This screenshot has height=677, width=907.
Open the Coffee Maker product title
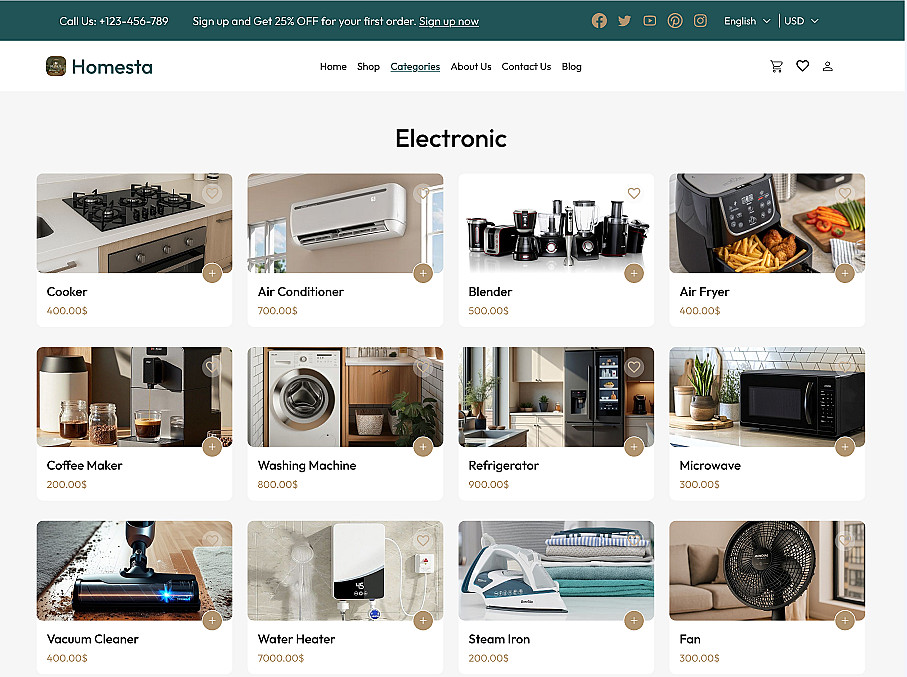click(84, 465)
